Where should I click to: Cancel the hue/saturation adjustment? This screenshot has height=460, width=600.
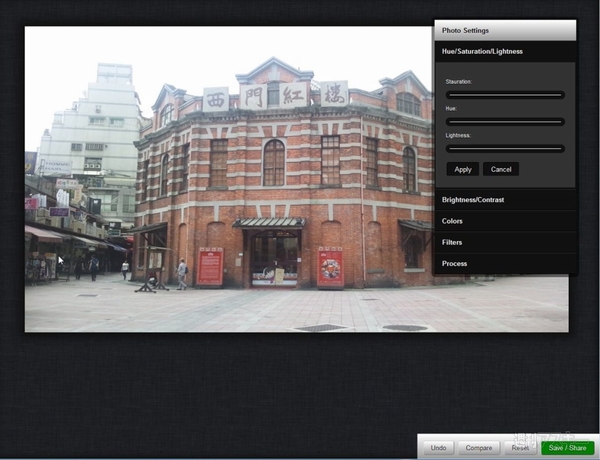point(501,169)
